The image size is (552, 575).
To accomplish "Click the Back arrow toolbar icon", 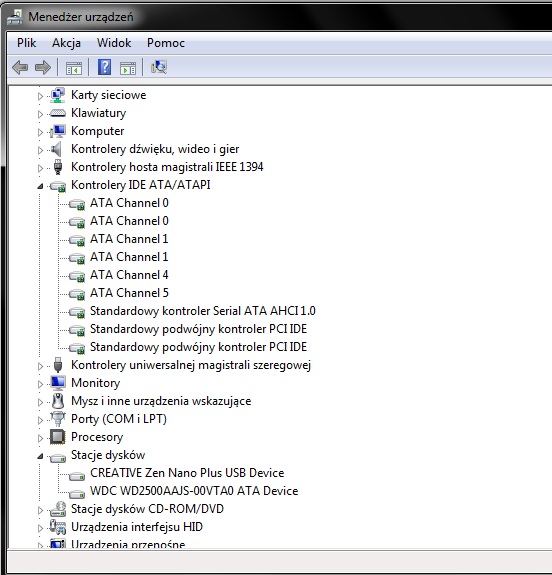I will tap(20, 67).
